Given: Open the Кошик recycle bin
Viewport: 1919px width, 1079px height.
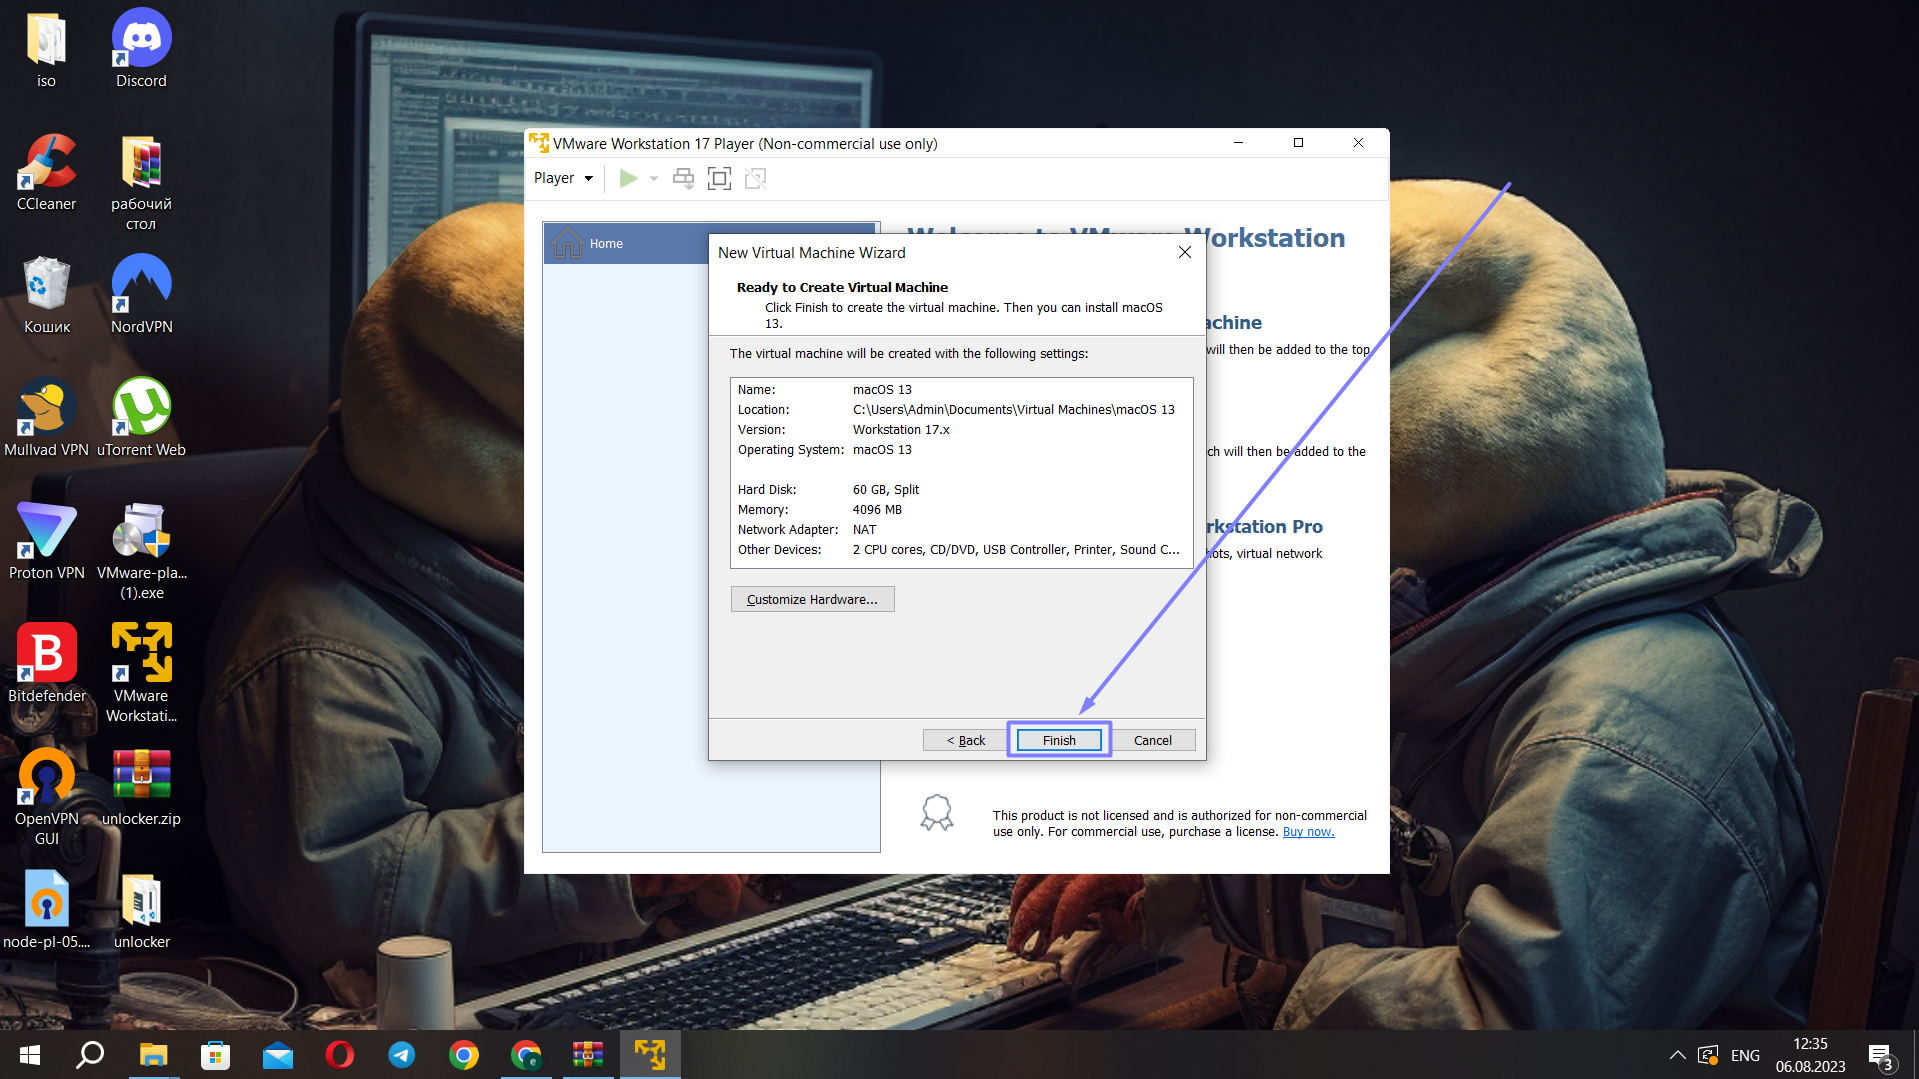Looking at the screenshot, I should point(46,295).
